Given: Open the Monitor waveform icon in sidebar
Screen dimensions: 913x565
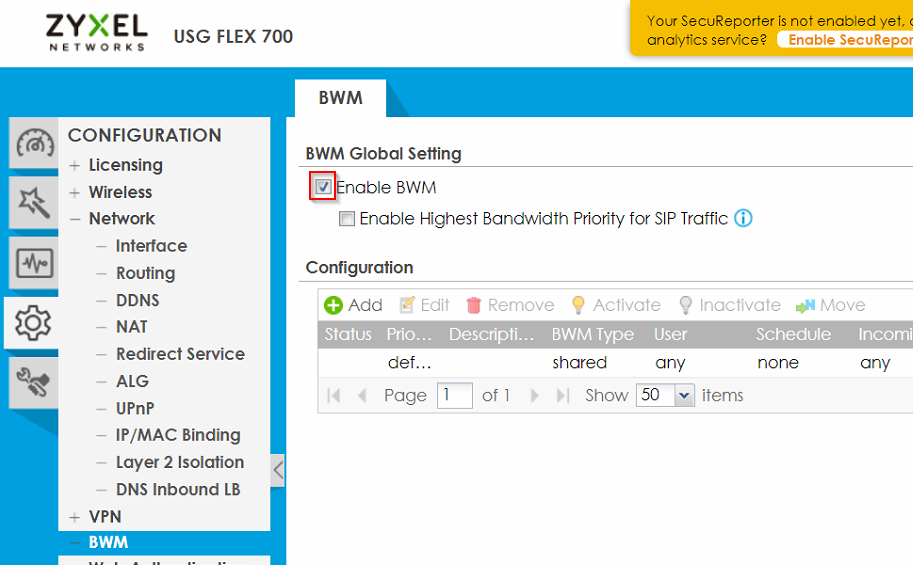Looking at the screenshot, I should (35, 264).
